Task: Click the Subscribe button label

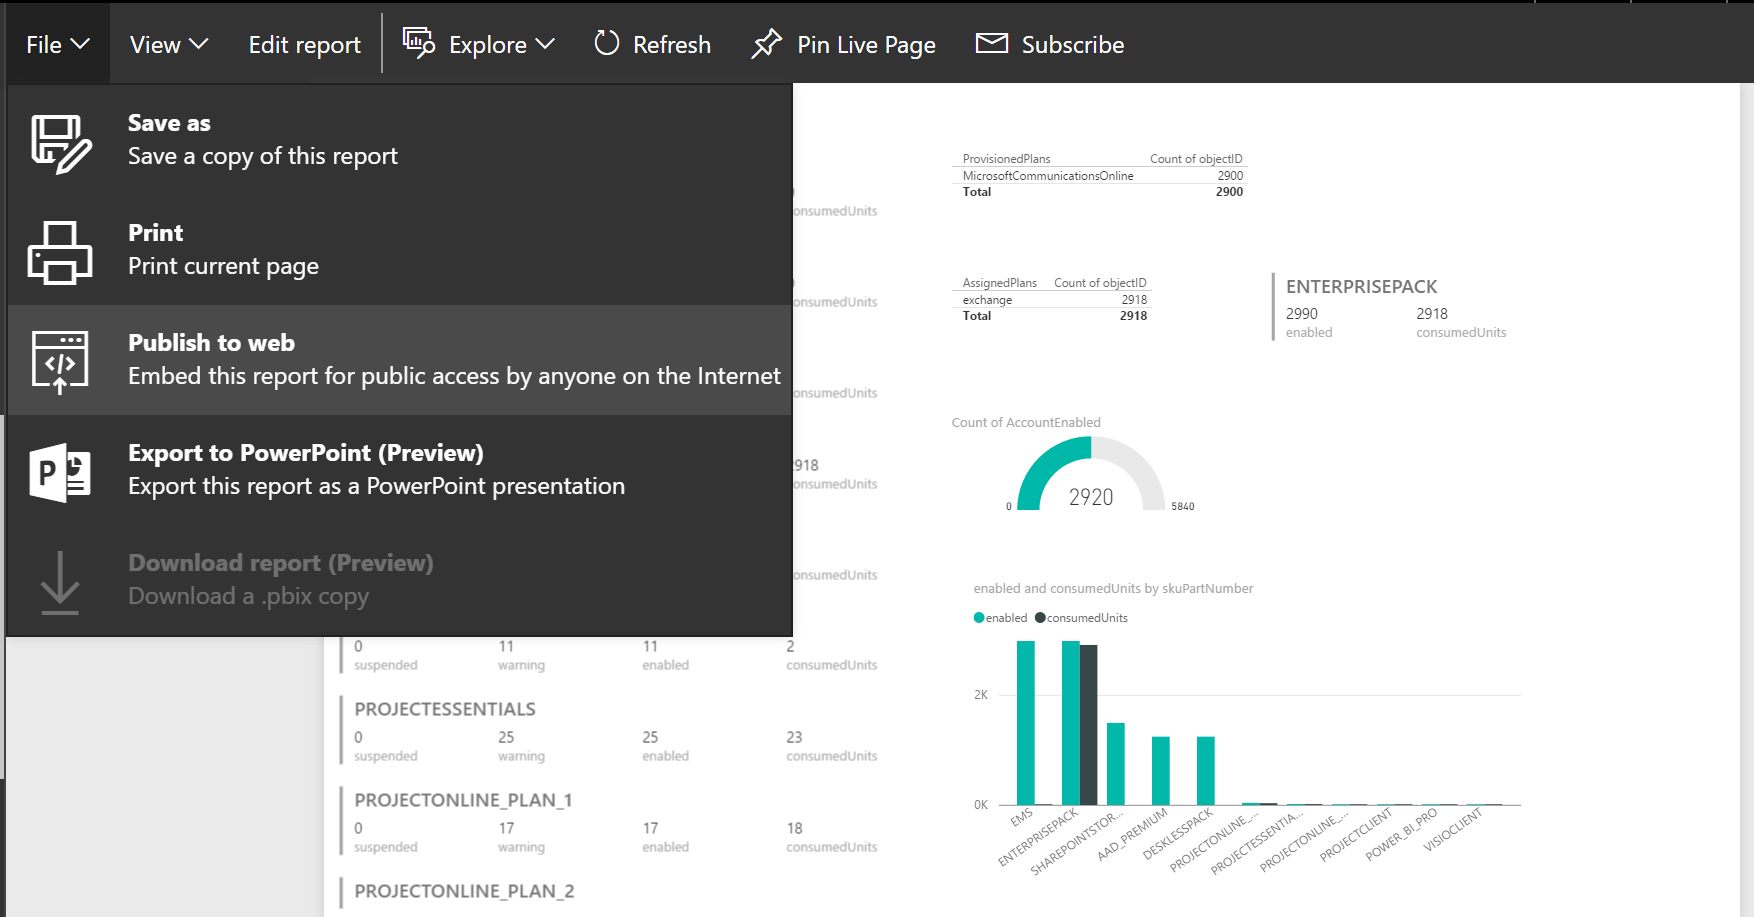Action: (1072, 45)
